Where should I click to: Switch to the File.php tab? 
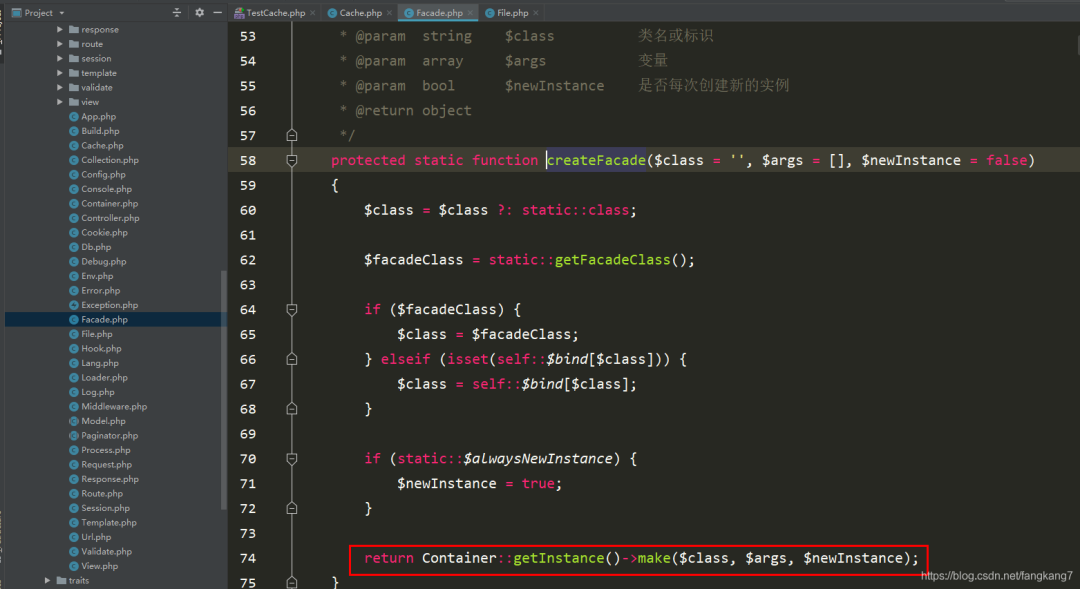tap(511, 13)
